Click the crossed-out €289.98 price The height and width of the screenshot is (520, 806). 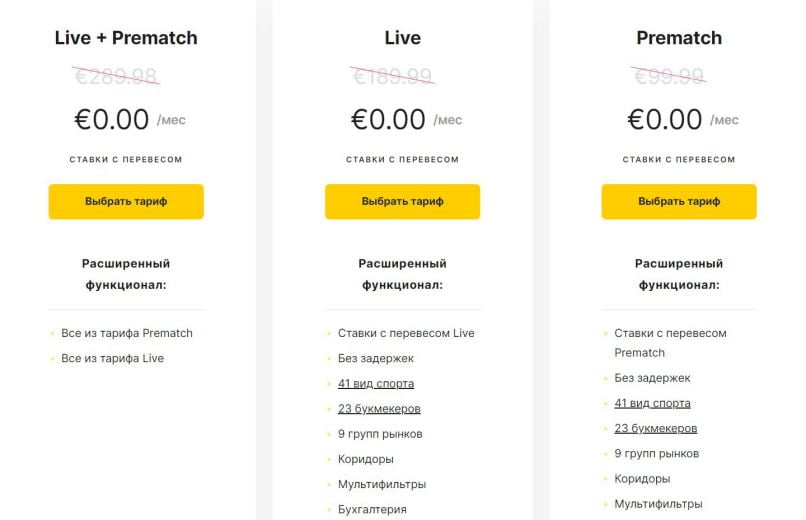coord(116,75)
